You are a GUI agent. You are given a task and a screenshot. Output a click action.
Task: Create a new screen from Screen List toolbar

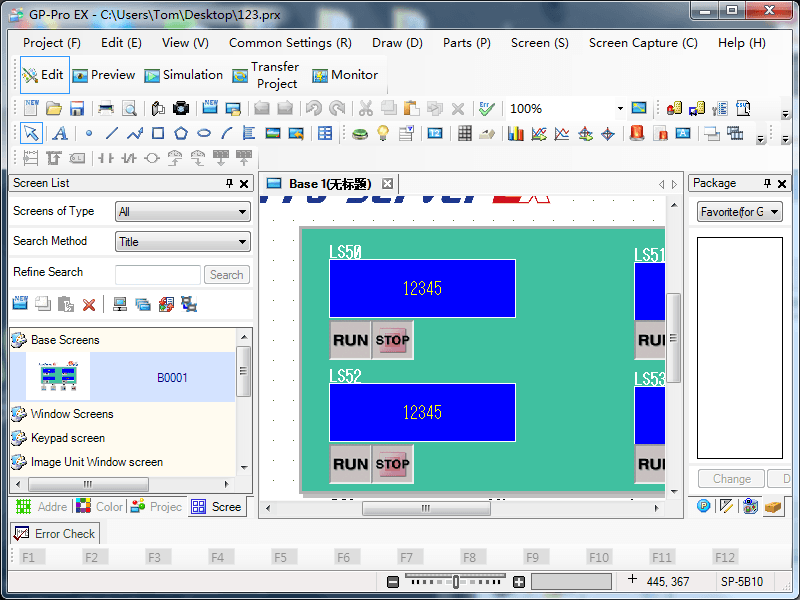click(x=20, y=304)
